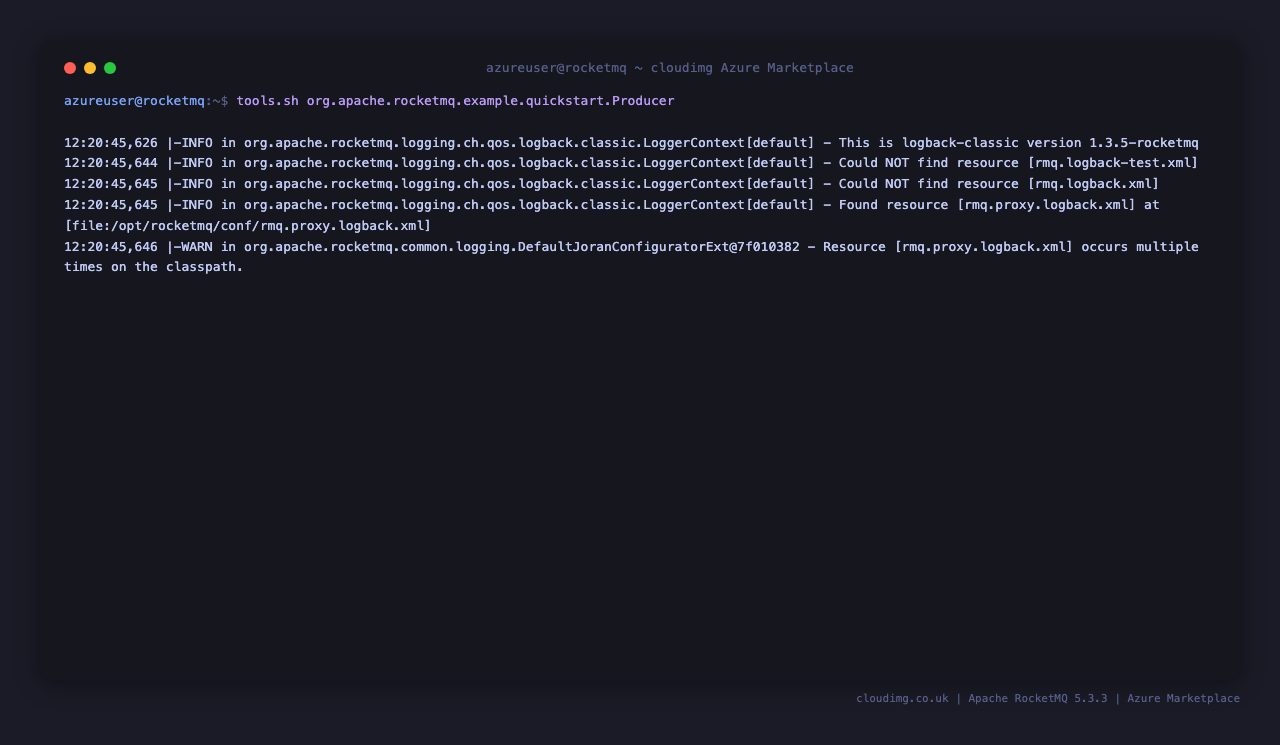Click the green maximize window dot
Screen dimensions: 1280x745
coord(110,68)
